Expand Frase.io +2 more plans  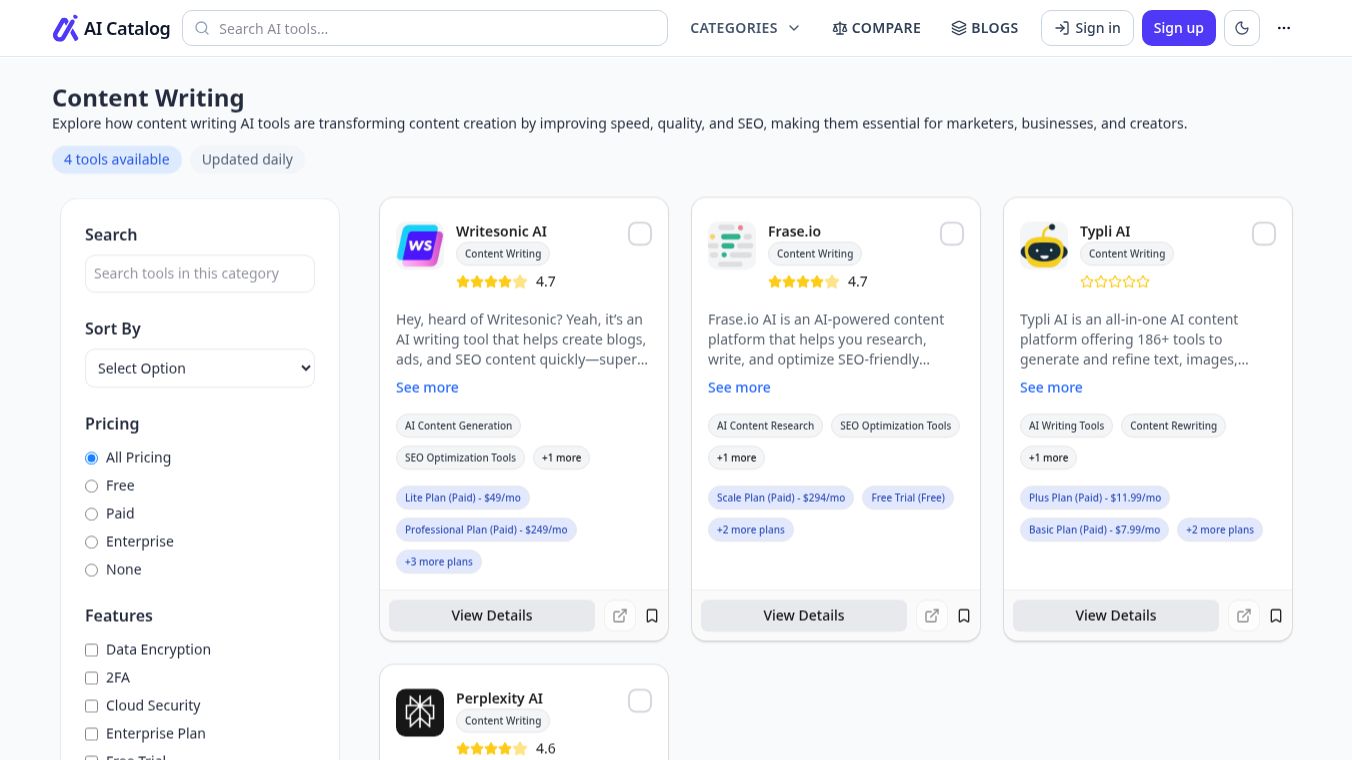click(x=751, y=530)
